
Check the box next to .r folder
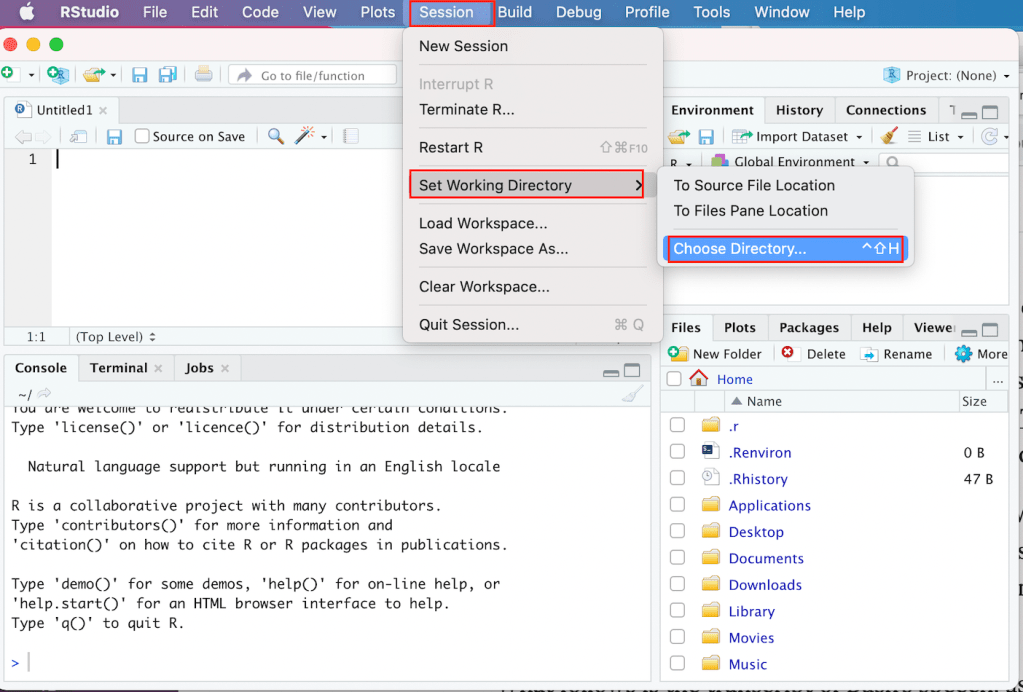677,425
